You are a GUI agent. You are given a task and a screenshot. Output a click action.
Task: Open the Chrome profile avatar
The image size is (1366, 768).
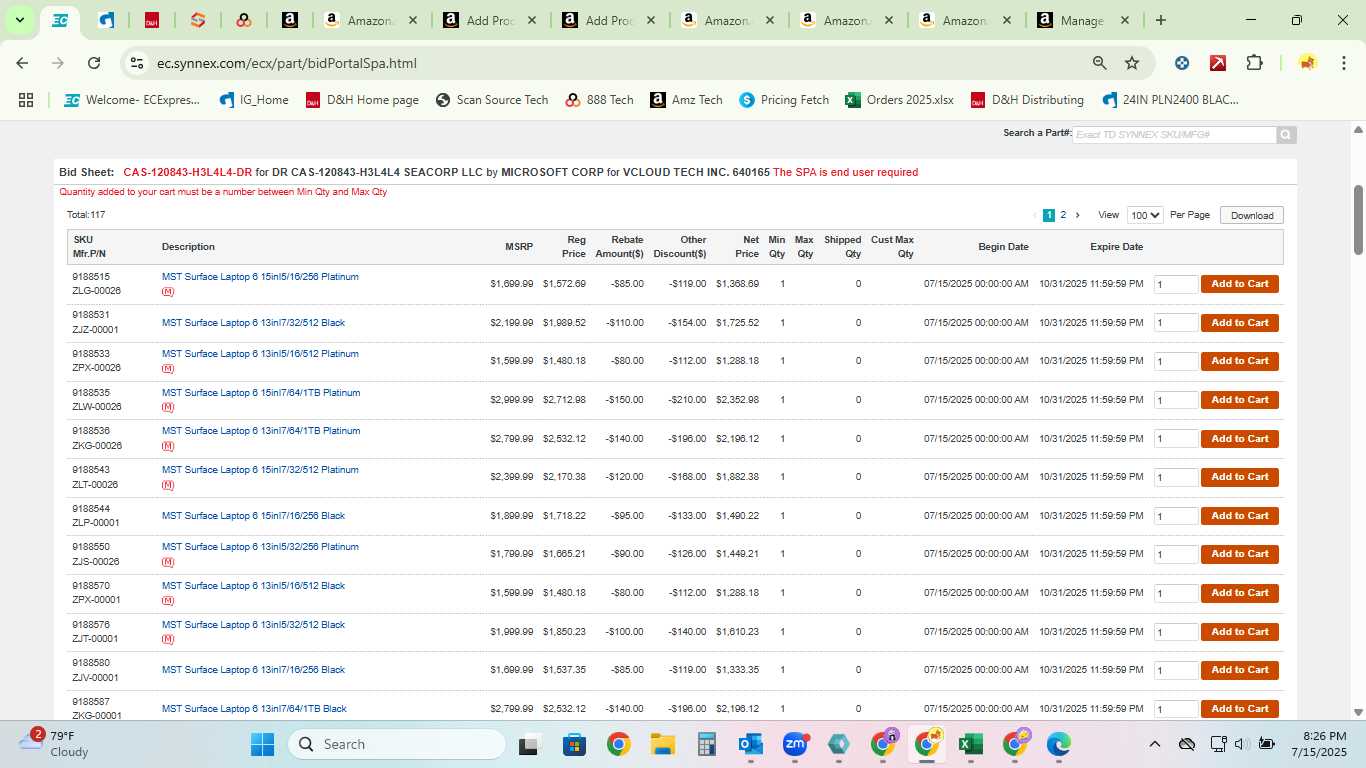pos(1307,63)
